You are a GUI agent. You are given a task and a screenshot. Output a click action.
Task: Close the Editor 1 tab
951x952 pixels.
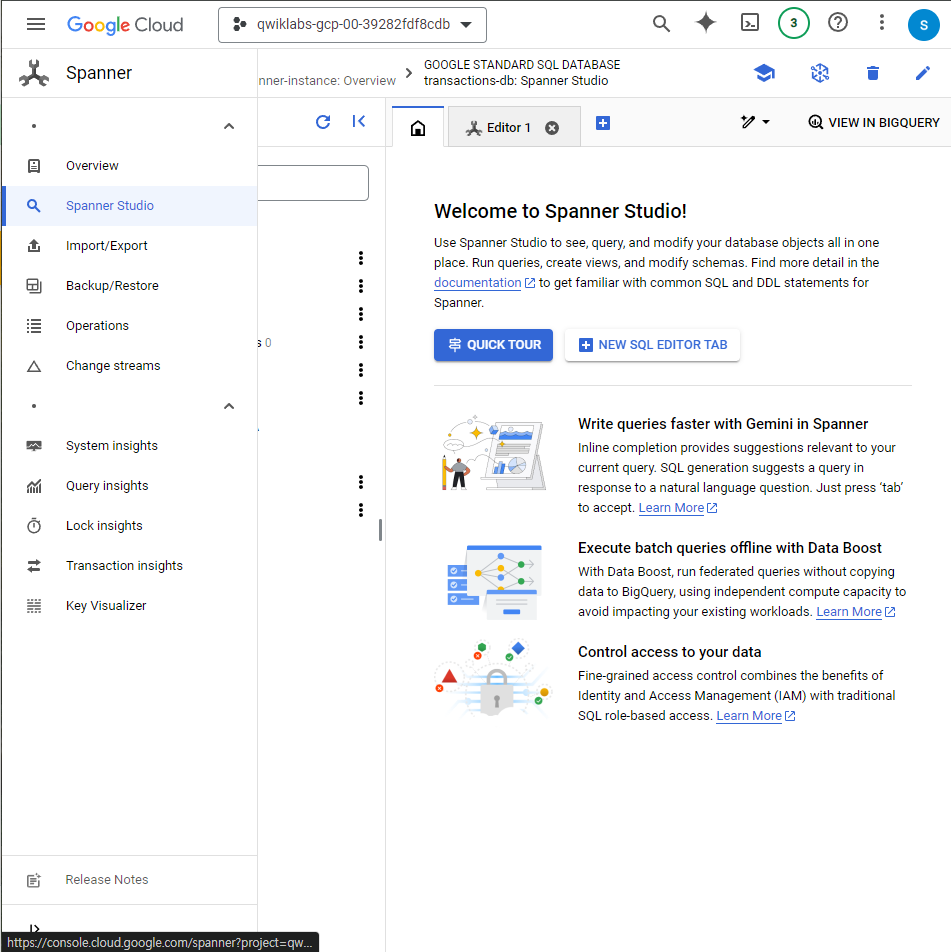(551, 128)
